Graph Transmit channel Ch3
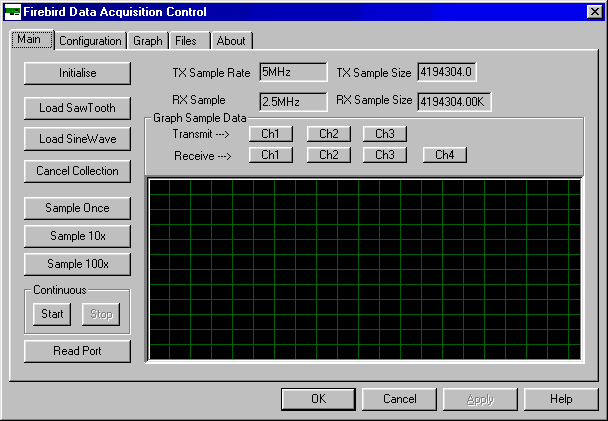The height and width of the screenshot is (421, 608). click(385, 134)
